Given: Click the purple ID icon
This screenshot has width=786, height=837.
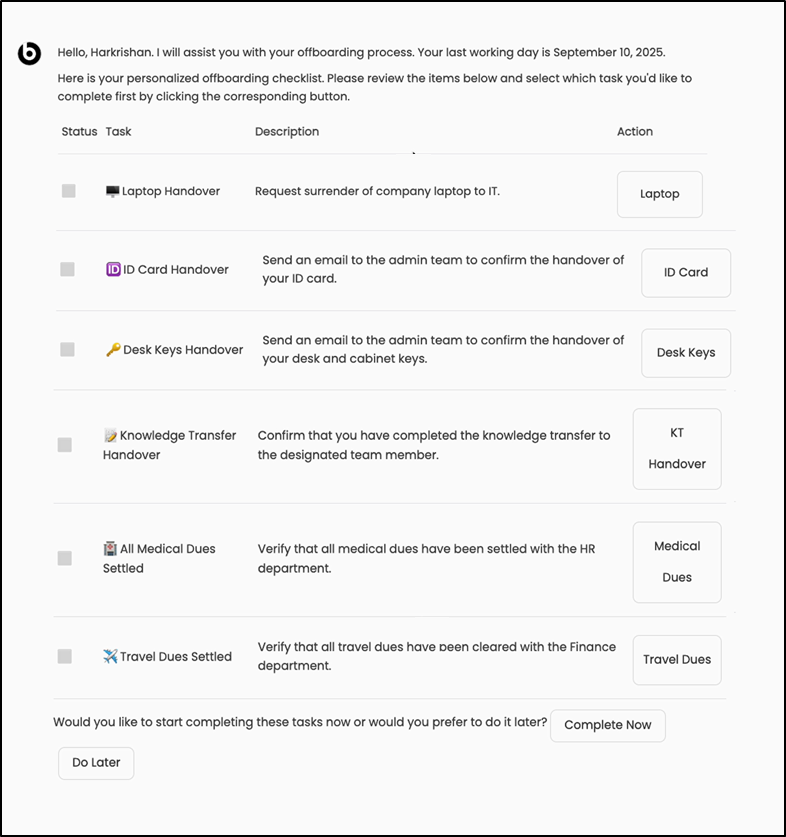Looking at the screenshot, I should pyautogui.click(x=113, y=269).
